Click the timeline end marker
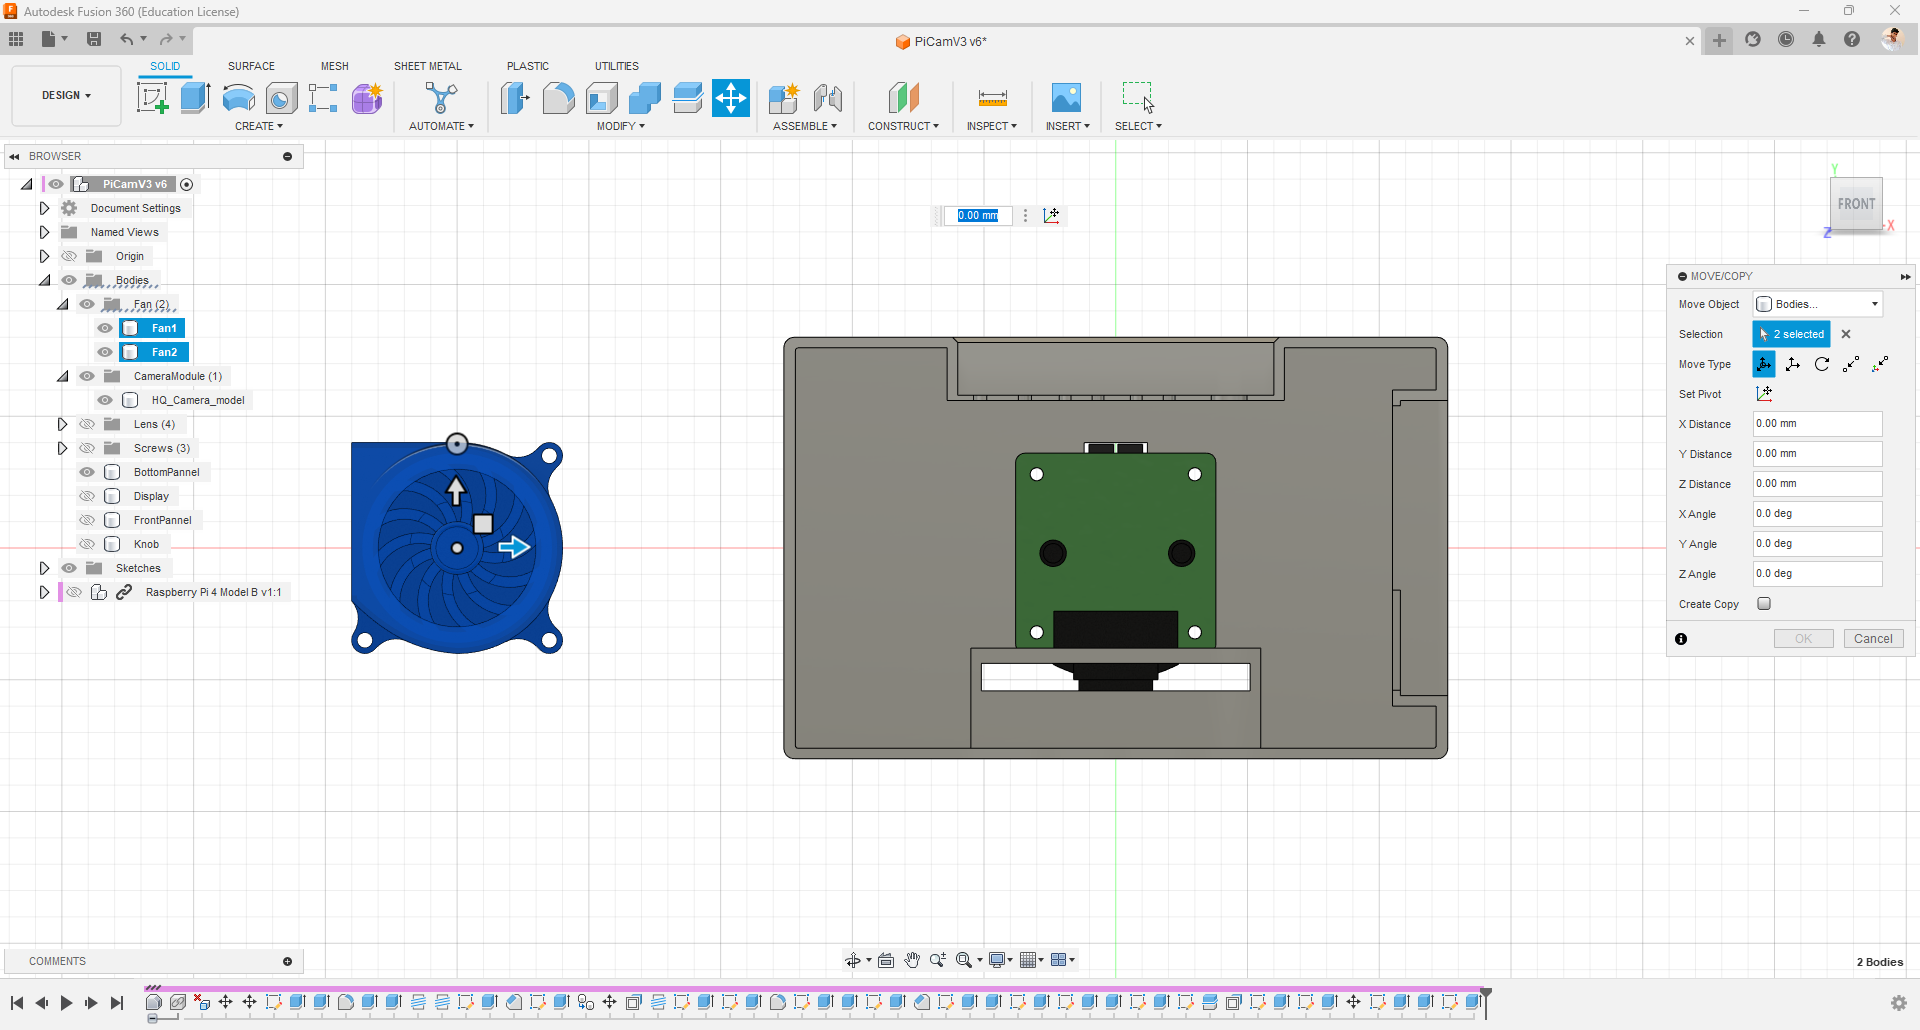This screenshot has width=1920, height=1030. point(1486,997)
